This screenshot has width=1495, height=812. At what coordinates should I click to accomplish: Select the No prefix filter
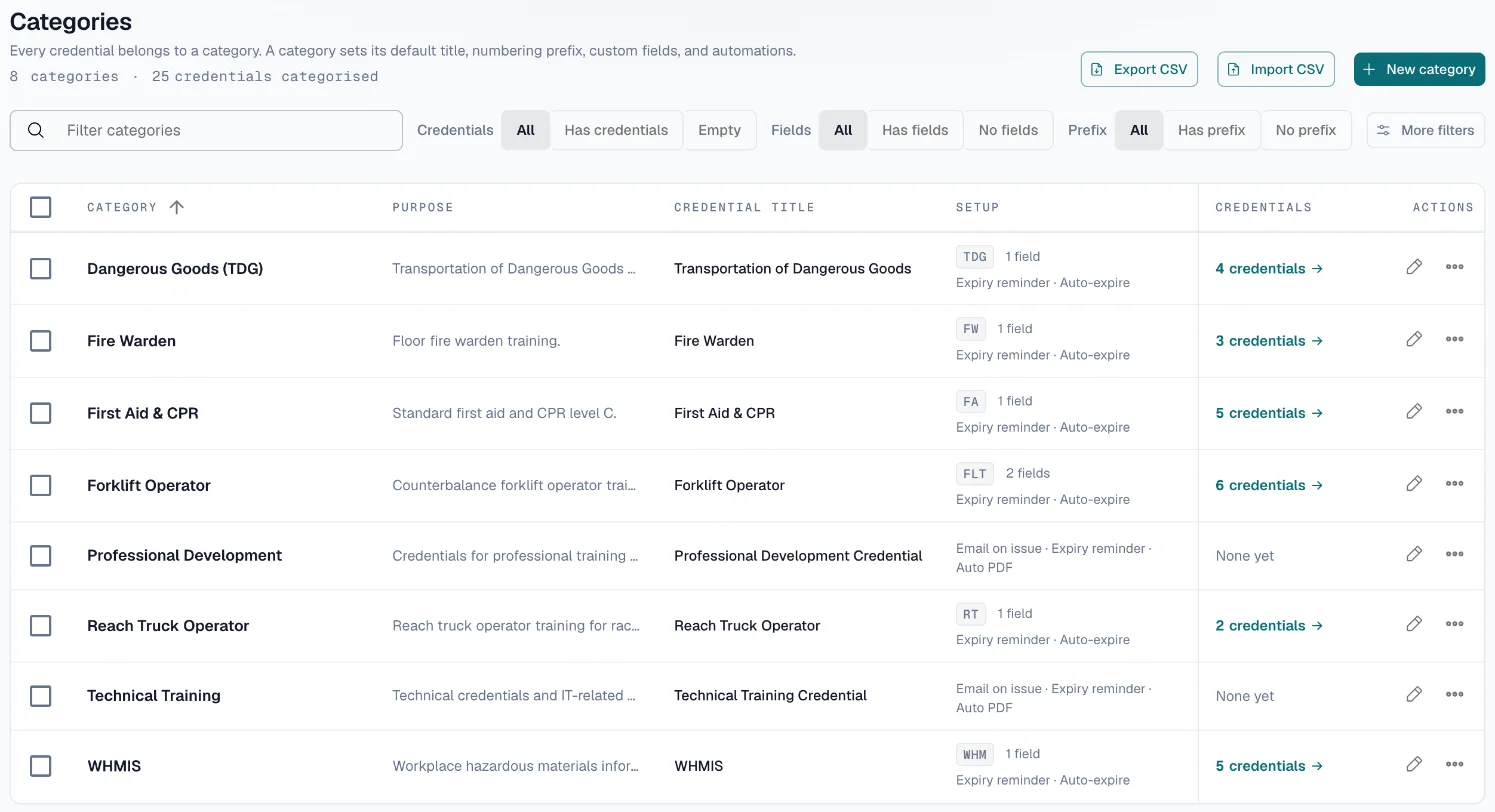coord(1306,130)
